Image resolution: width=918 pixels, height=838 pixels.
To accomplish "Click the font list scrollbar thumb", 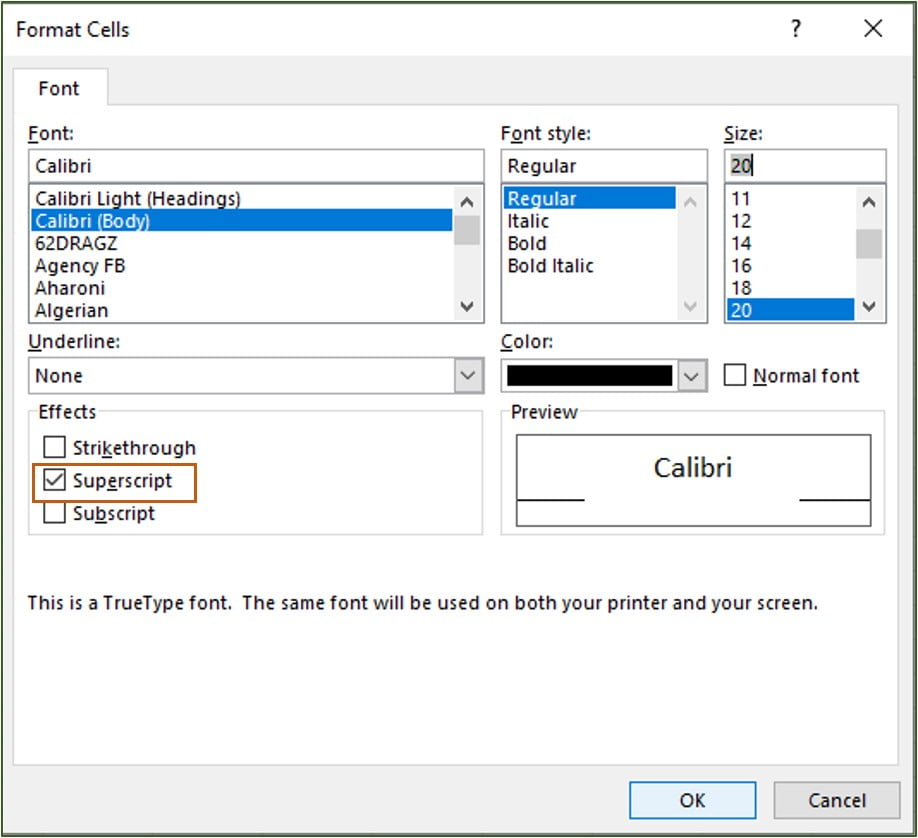I will point(467,230).
